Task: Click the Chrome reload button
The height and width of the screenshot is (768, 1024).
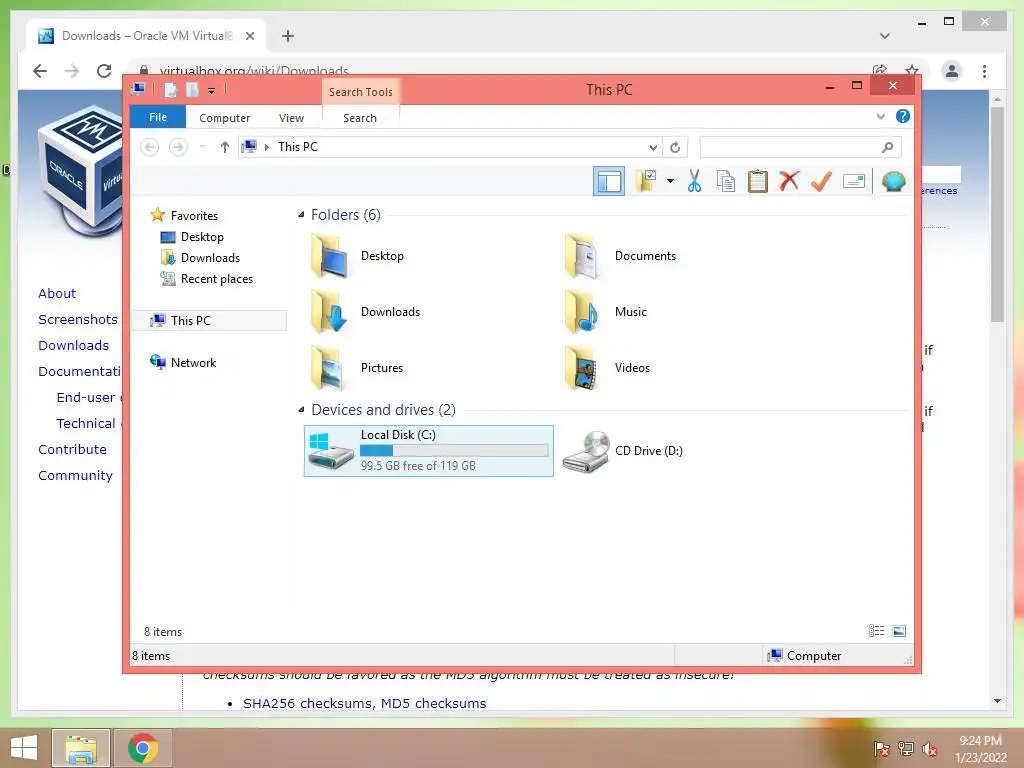Action: 104,71
